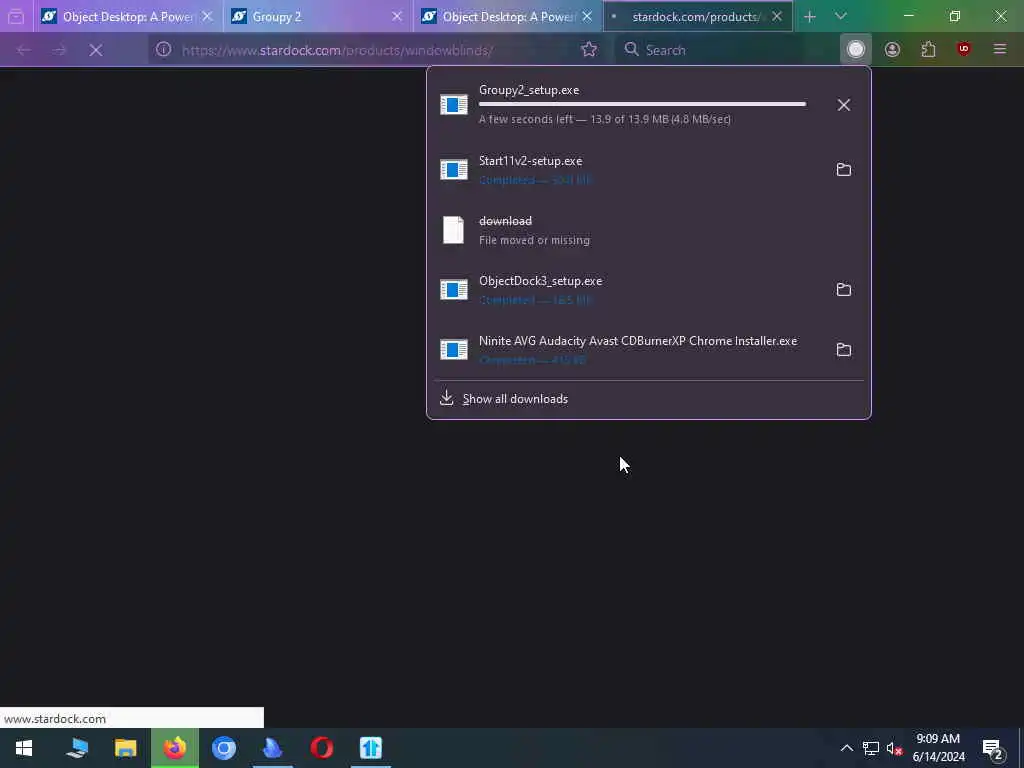Toggle the Firefox downloads toolbar button

click(x=856, y=49)
